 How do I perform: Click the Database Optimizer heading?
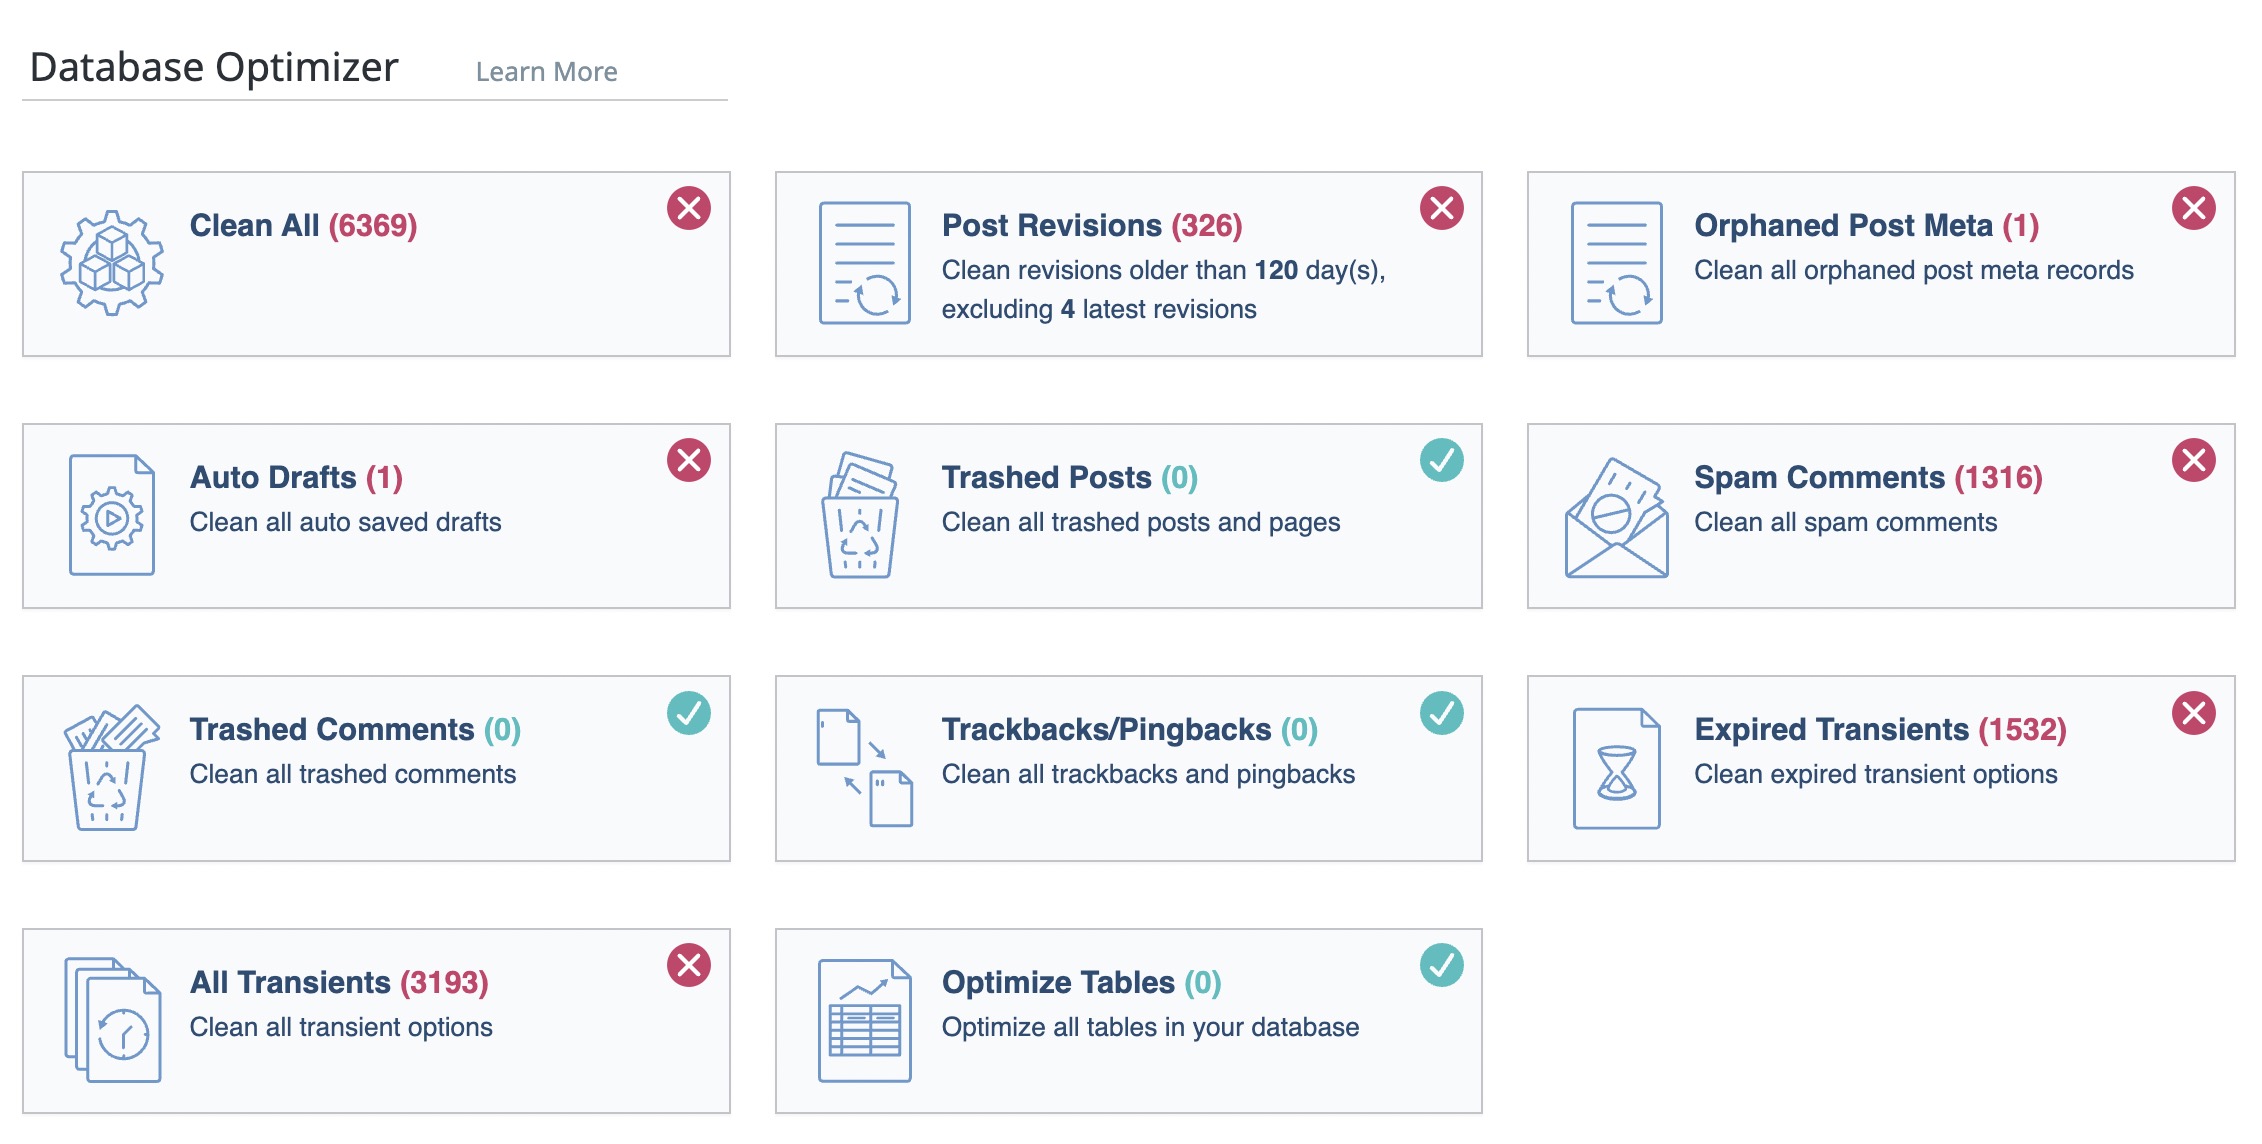(214, 68)
